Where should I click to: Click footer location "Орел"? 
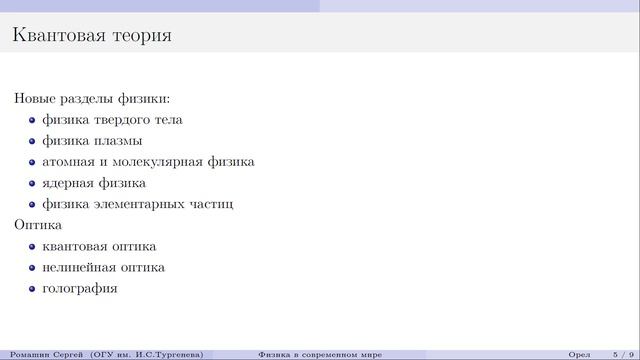pos(579,355)
